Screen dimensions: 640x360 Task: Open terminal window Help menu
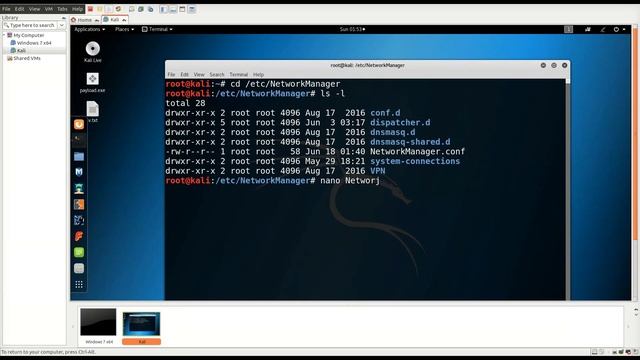[x=258, y=75]
